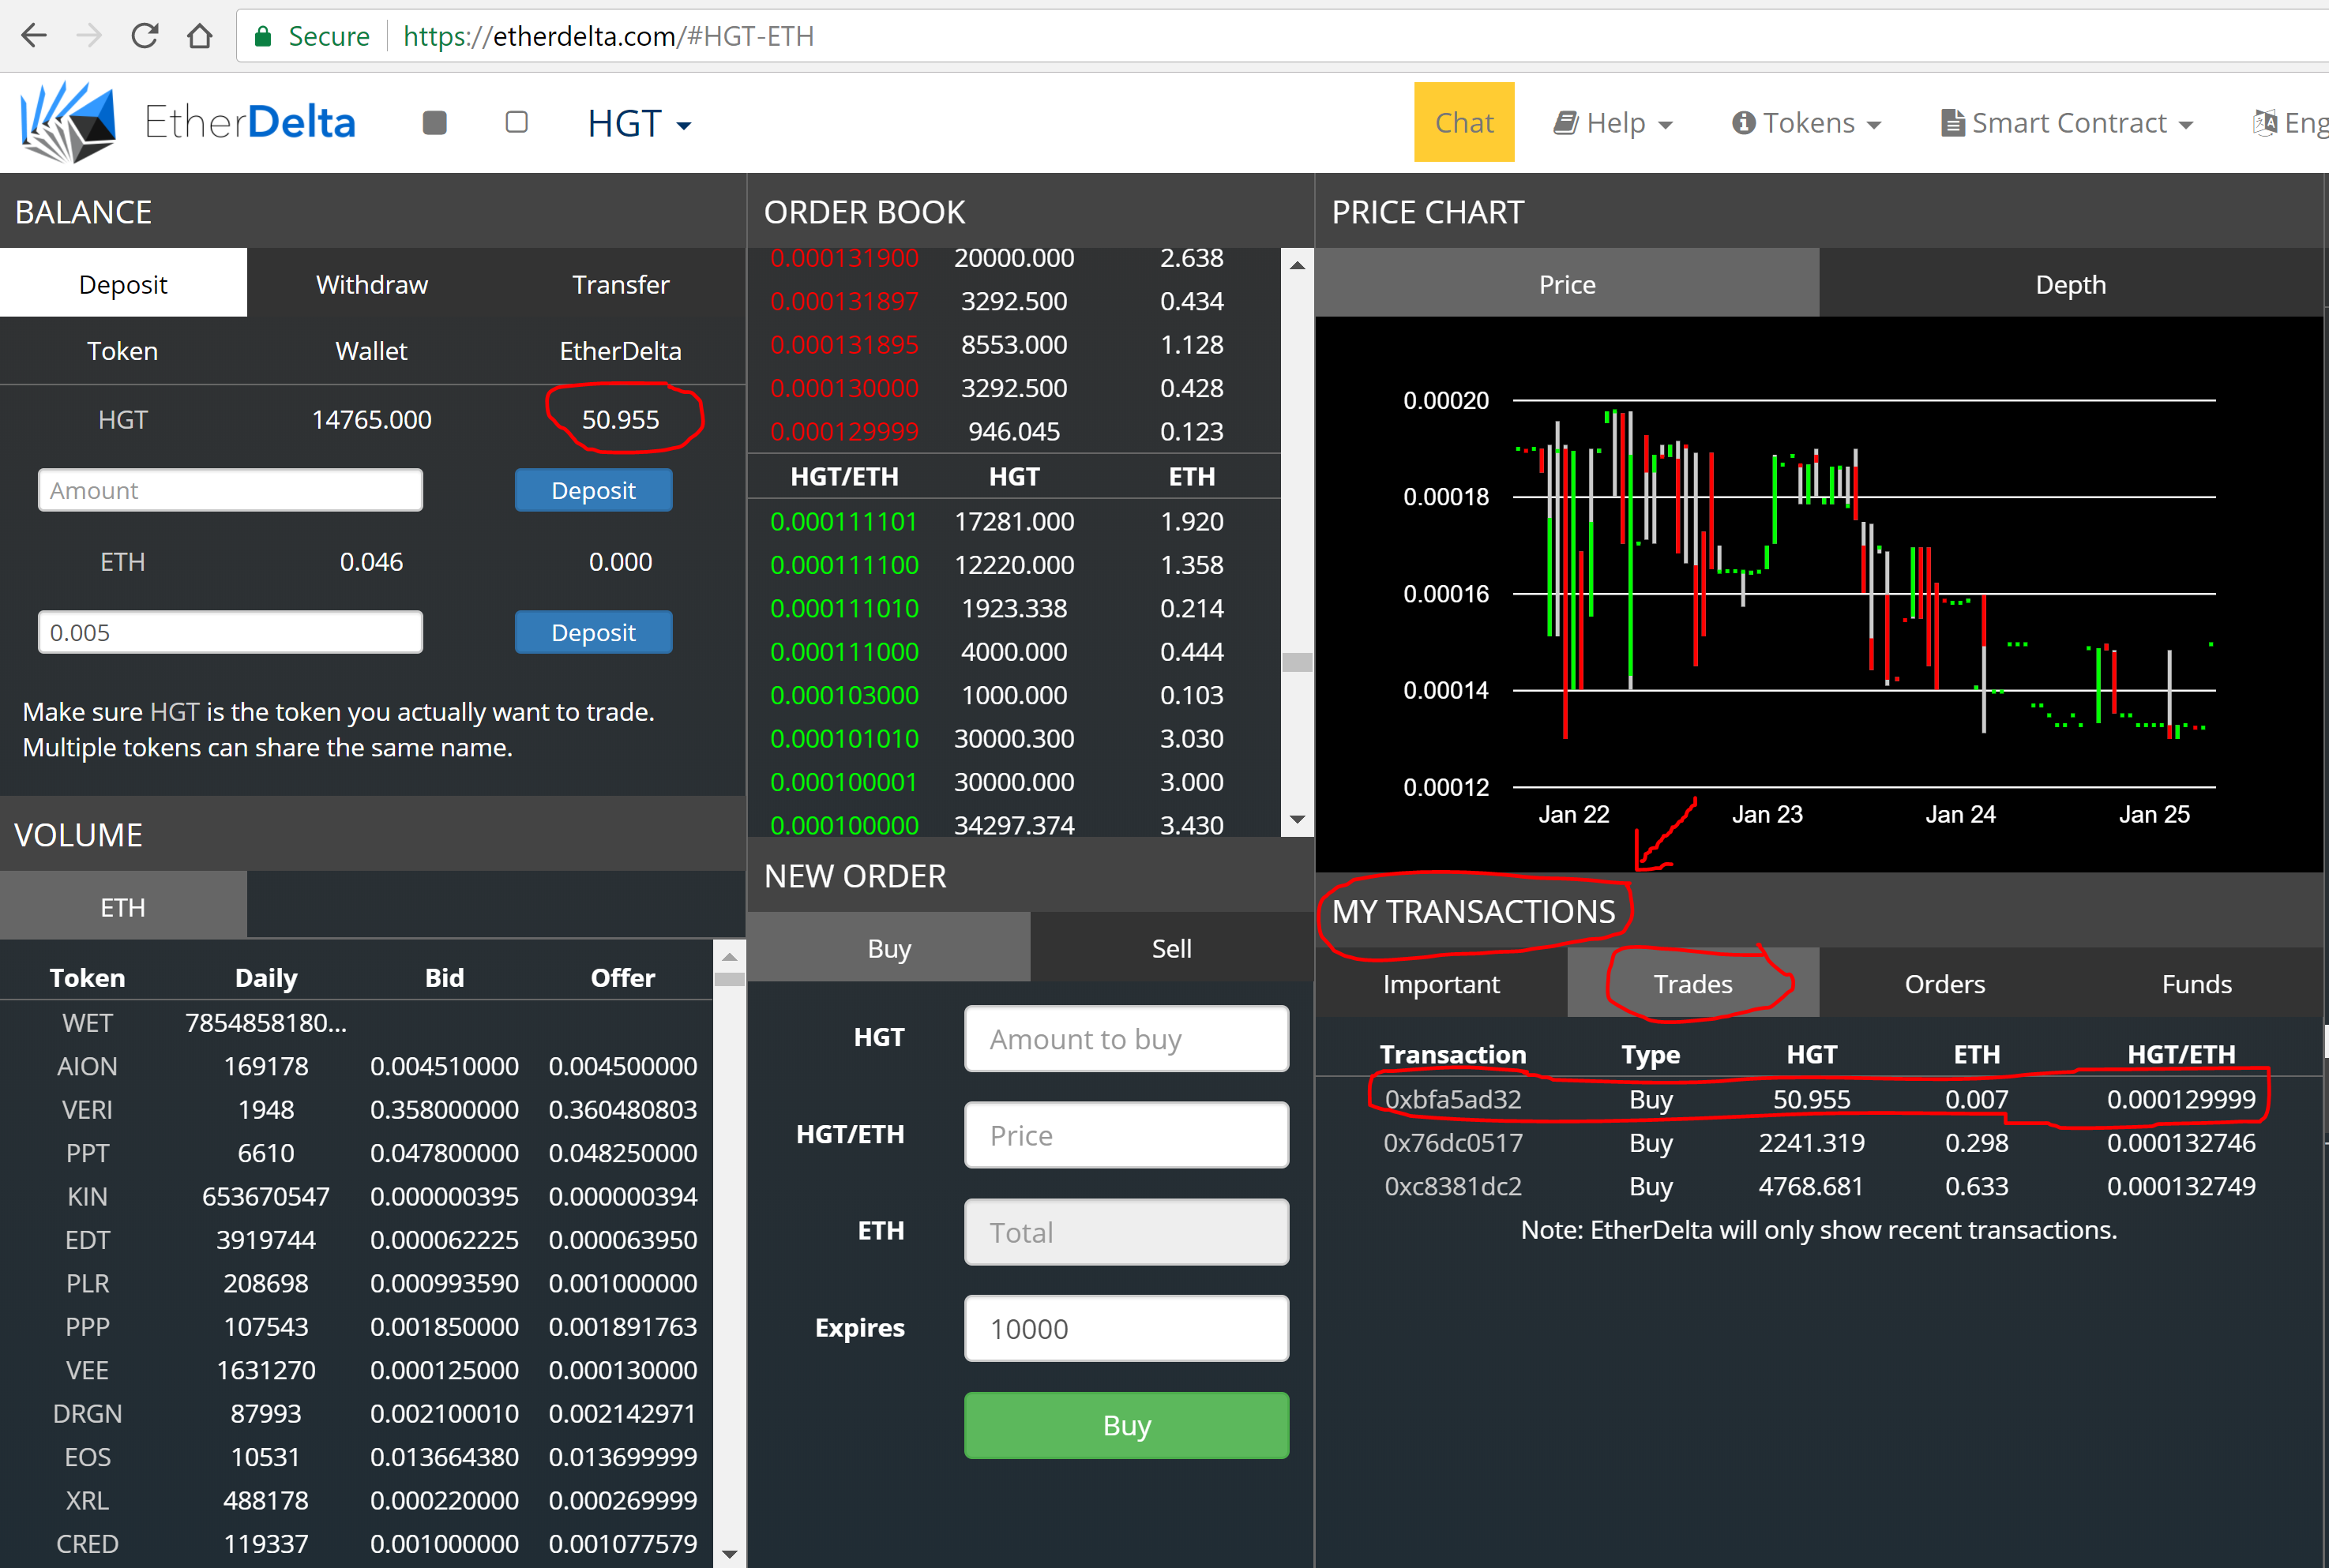The width and height of the screenshot is (2329, 1568).
Task: Click the EtherDelta logo
Action: [x=188, y=122]
